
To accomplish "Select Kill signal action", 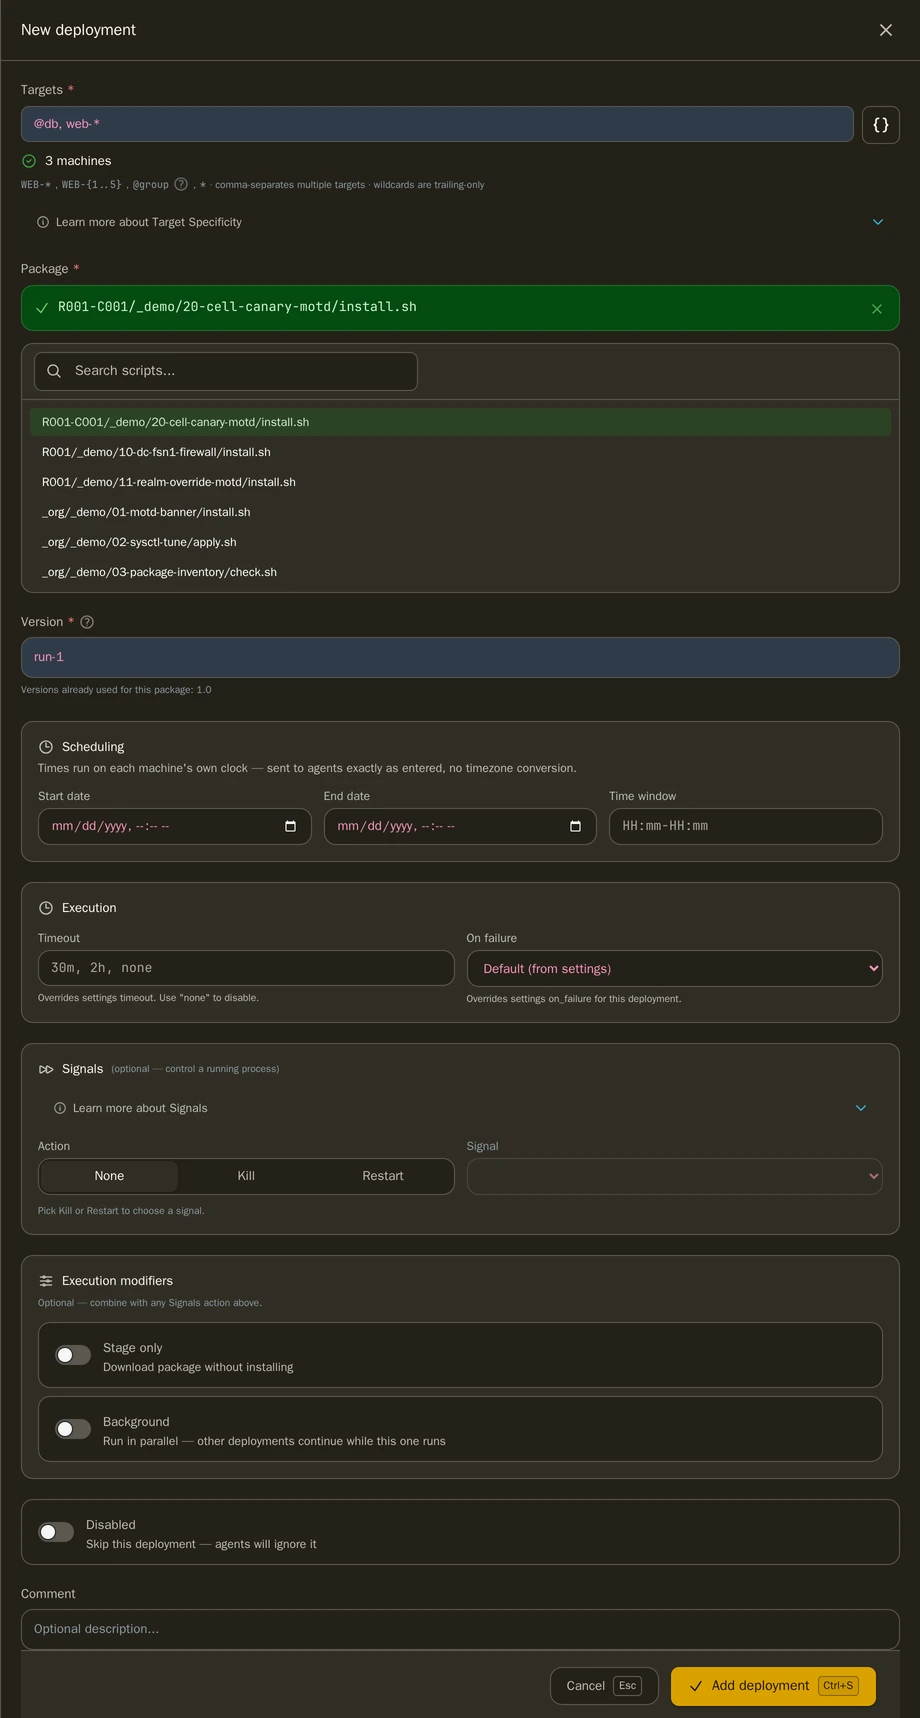I will click(246, 1176).
